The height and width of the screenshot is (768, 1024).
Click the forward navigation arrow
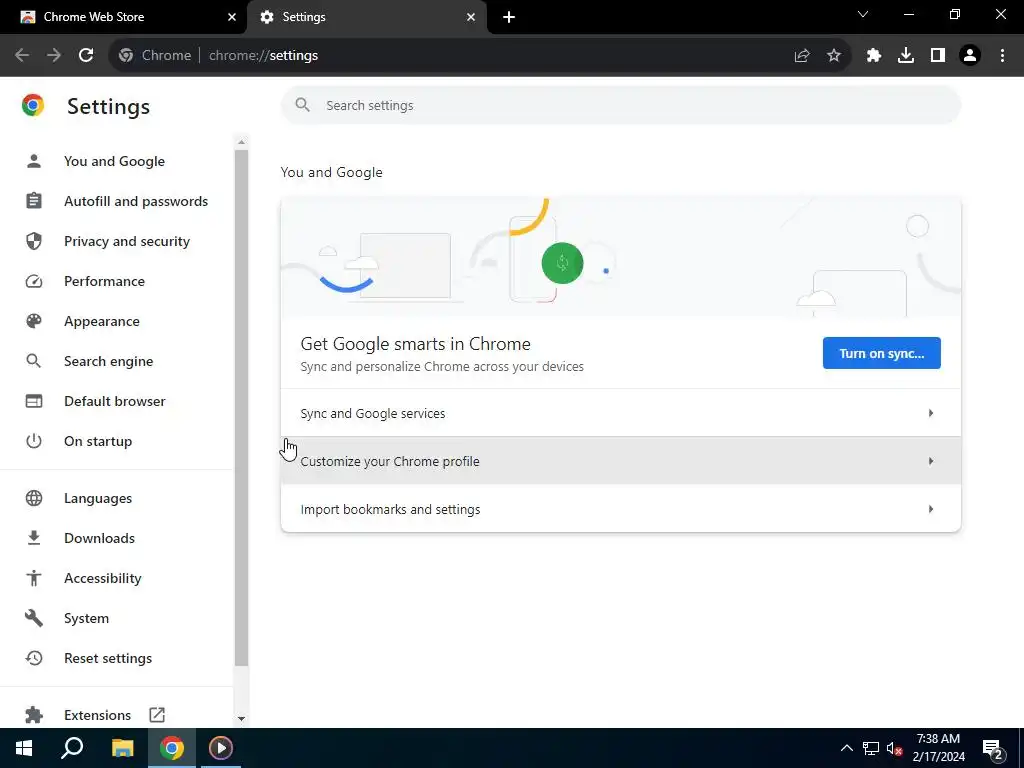pyautogui.click(x=54, y=55)
